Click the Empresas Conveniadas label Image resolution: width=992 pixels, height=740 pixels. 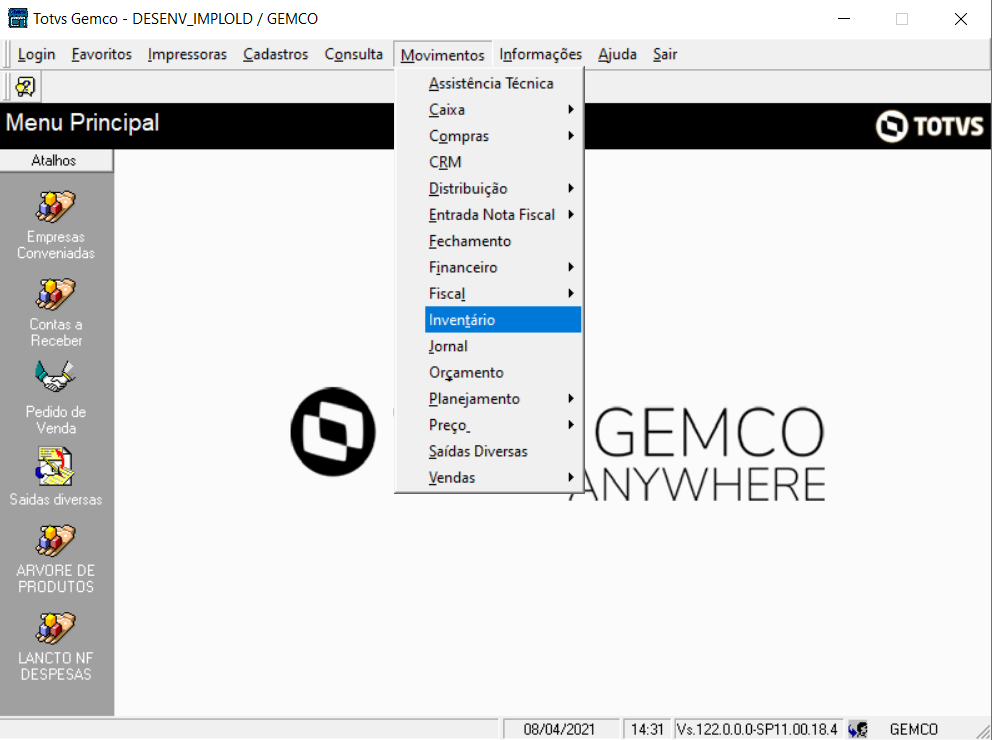point(56,245)
